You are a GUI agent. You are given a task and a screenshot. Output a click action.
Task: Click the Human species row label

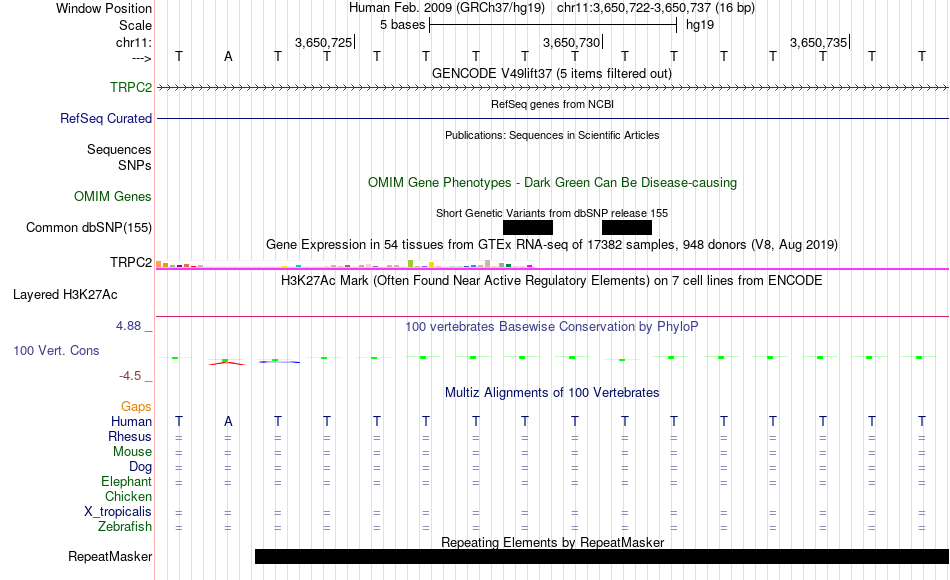tap(131, 421)
